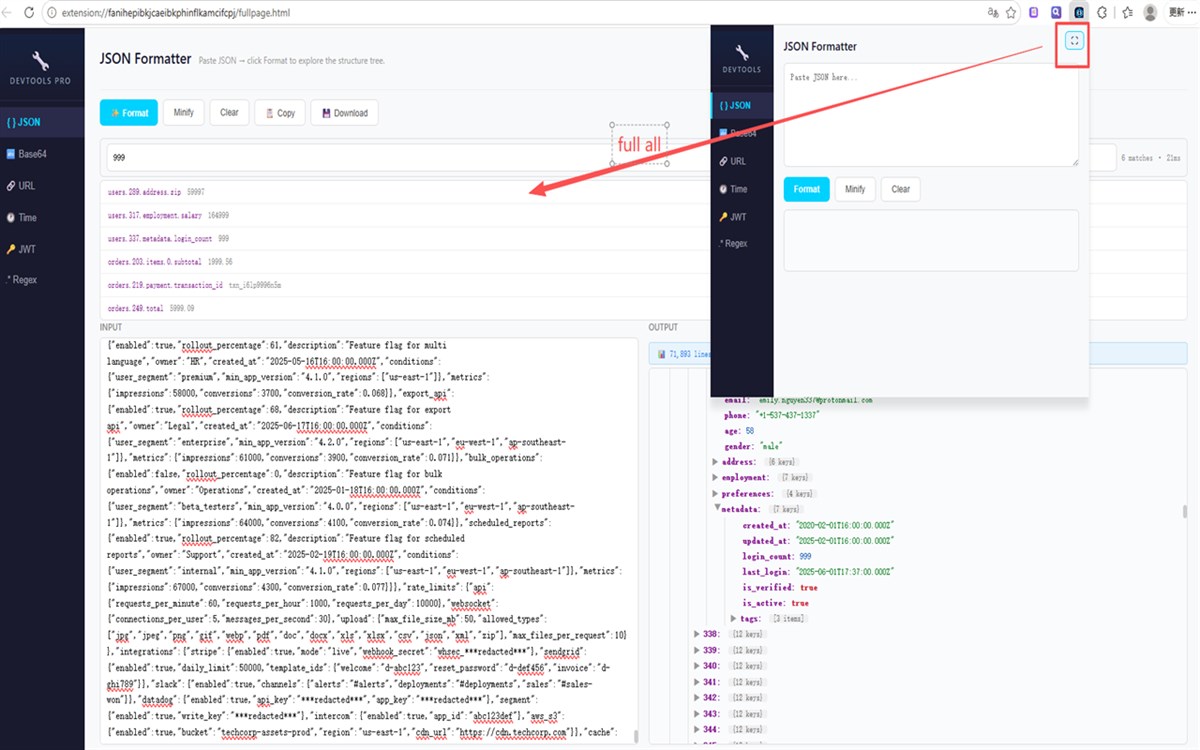Bookmark this page with the star icon
Viewport: 1200px width, 750px height.
pyautogui.click(x=1013, y=12)
